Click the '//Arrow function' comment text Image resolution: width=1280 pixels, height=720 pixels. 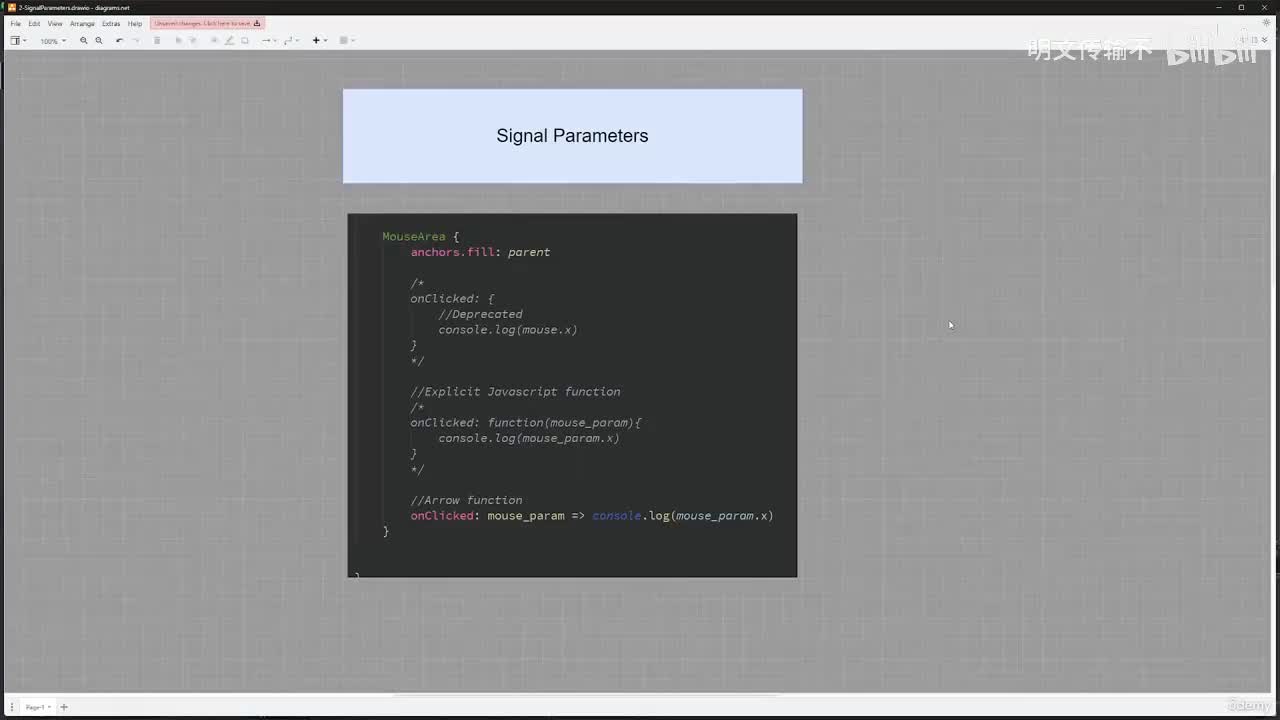coord(466,500)
